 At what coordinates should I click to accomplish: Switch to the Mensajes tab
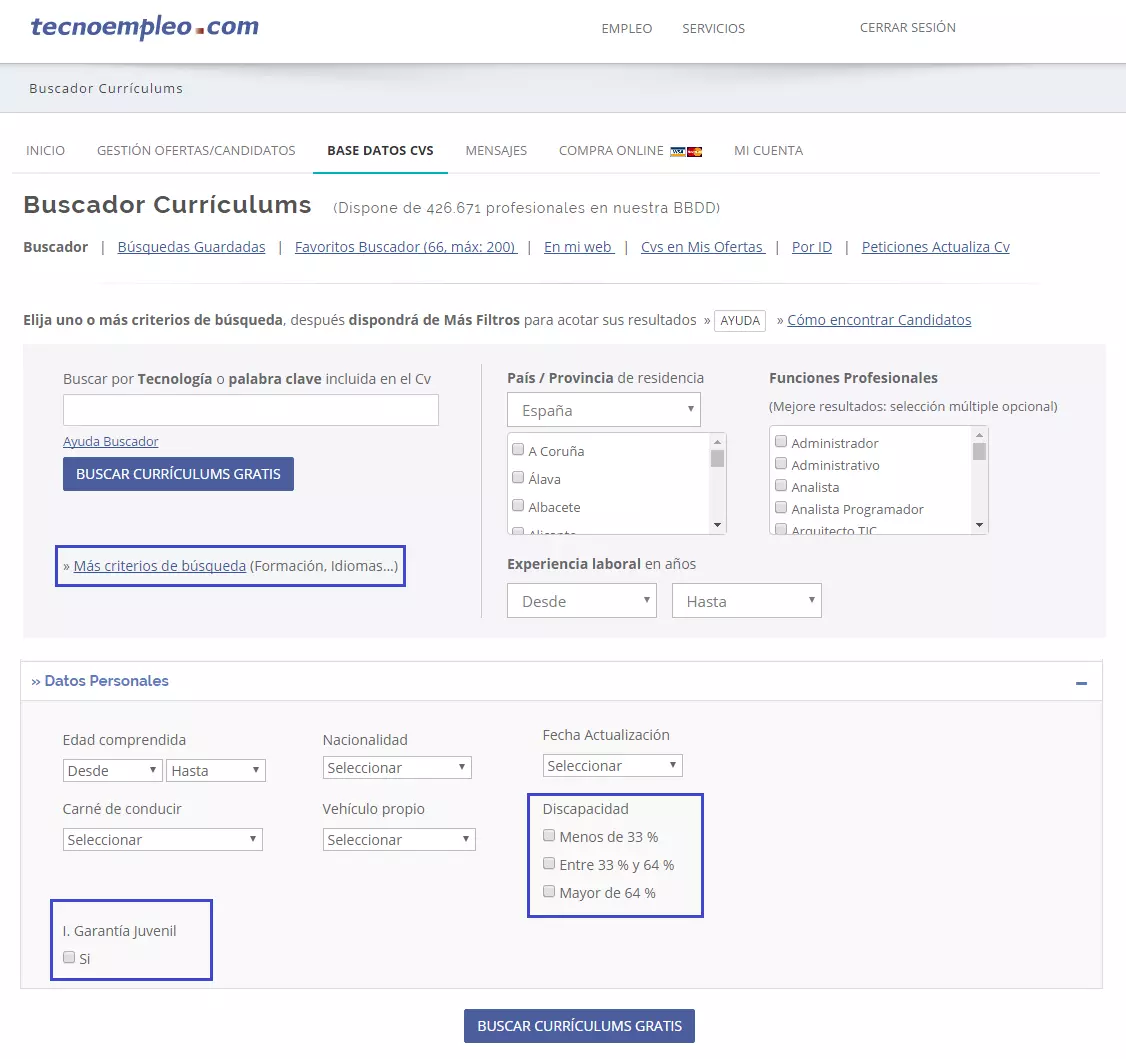click(x=496, y=151)
